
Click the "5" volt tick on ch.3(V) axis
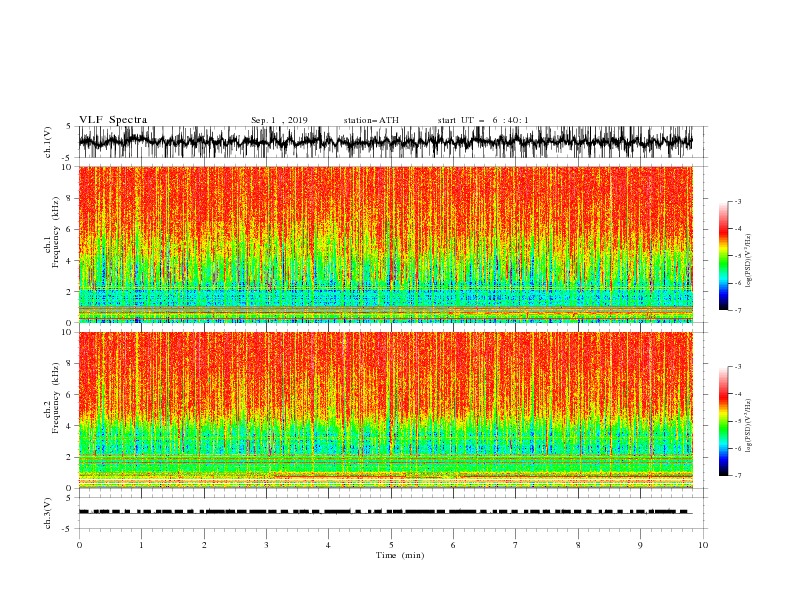click(68, 498)
